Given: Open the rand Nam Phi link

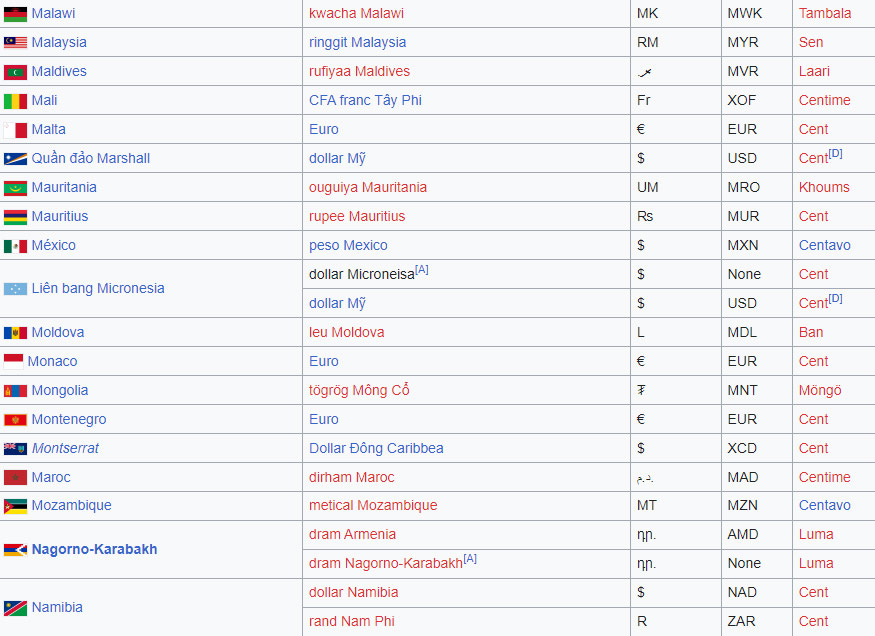Looking at the screenshot, I should [x=351, y=621].
